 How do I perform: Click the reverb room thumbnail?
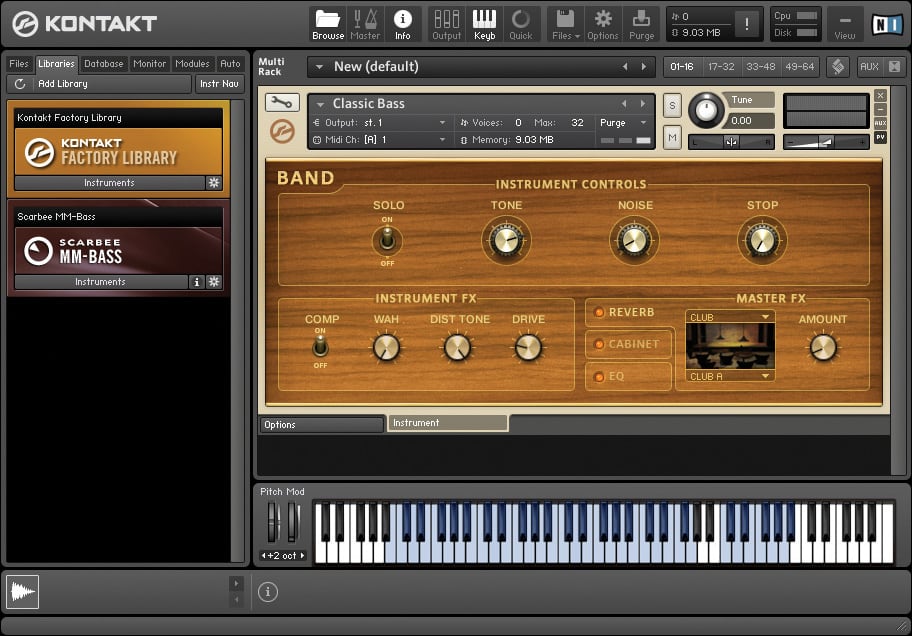731,346
